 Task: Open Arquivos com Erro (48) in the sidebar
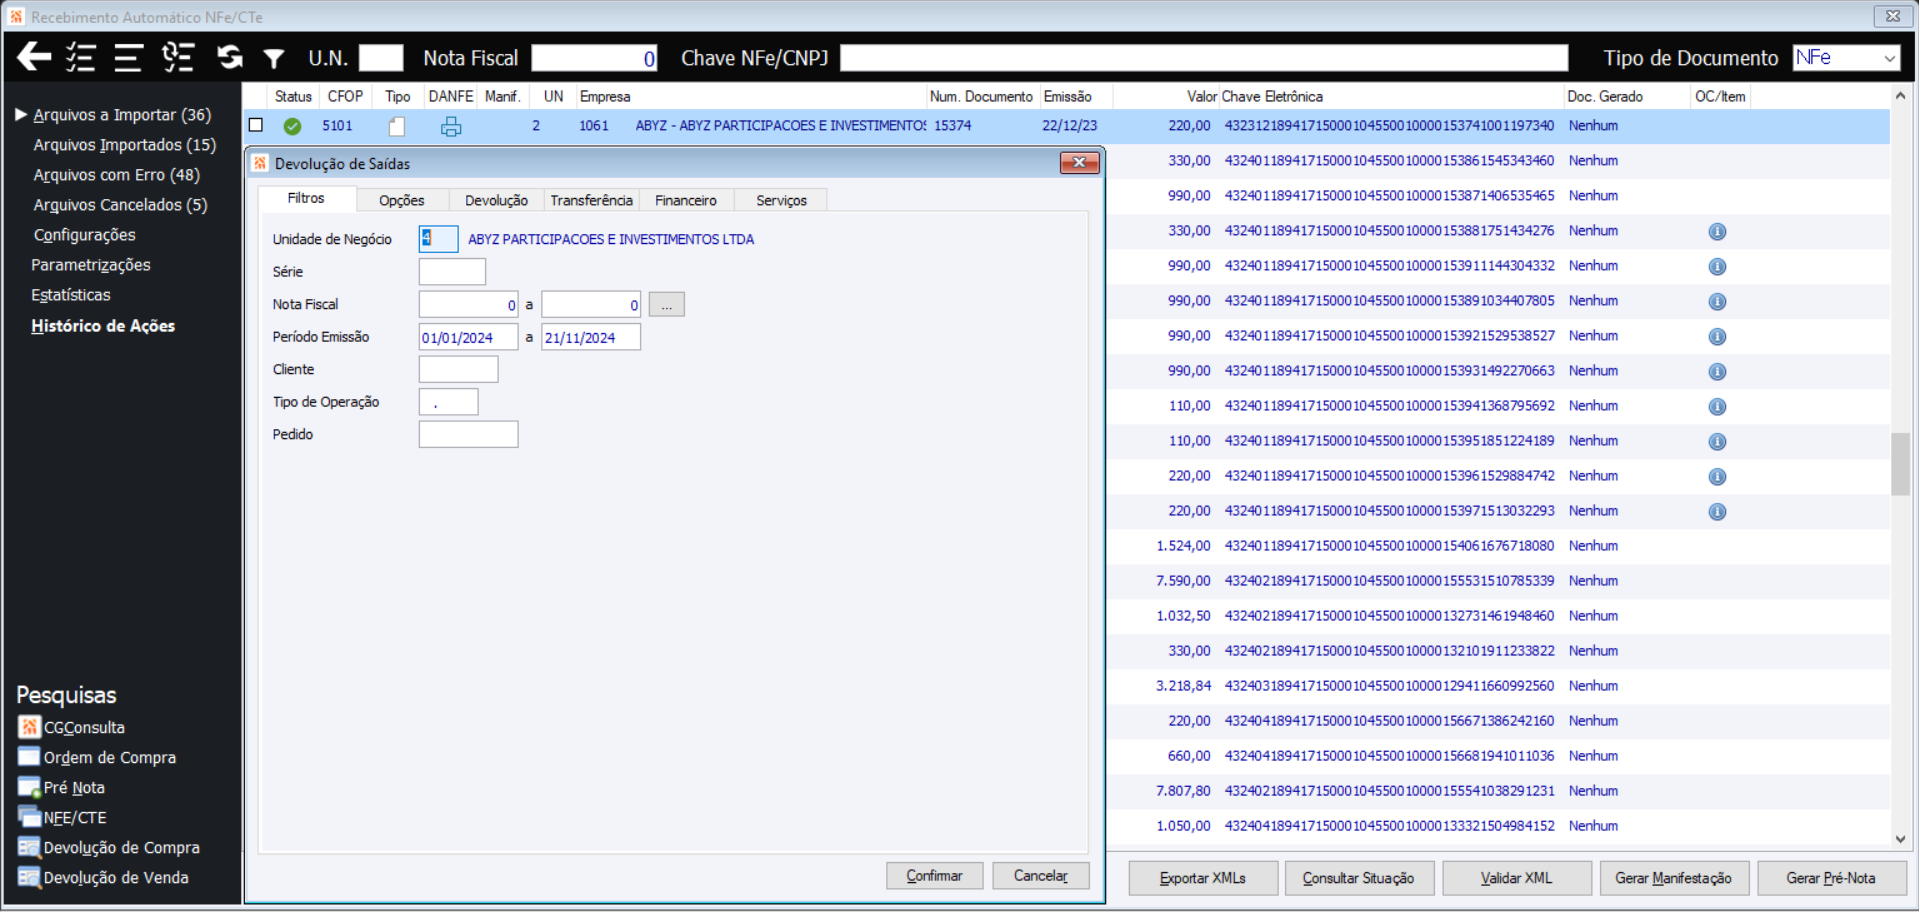(x=117, y=175)
